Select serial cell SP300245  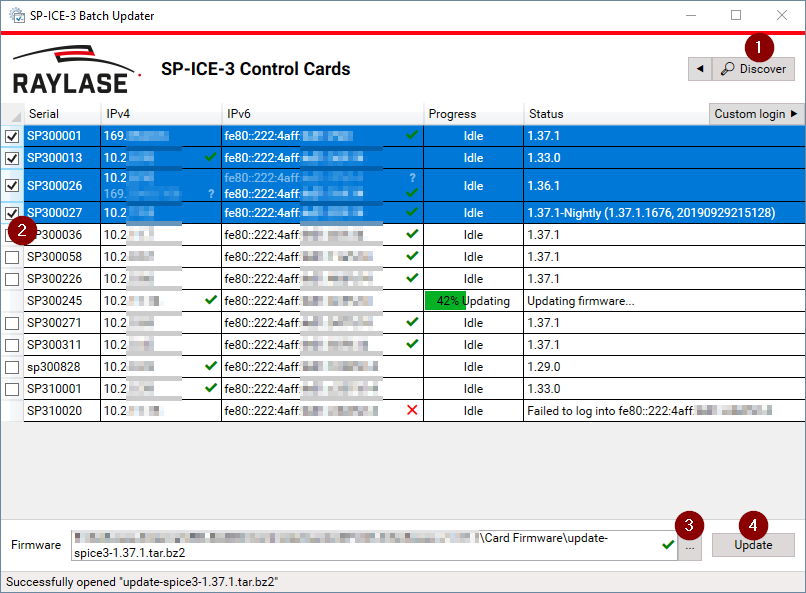tap(62, 301)
